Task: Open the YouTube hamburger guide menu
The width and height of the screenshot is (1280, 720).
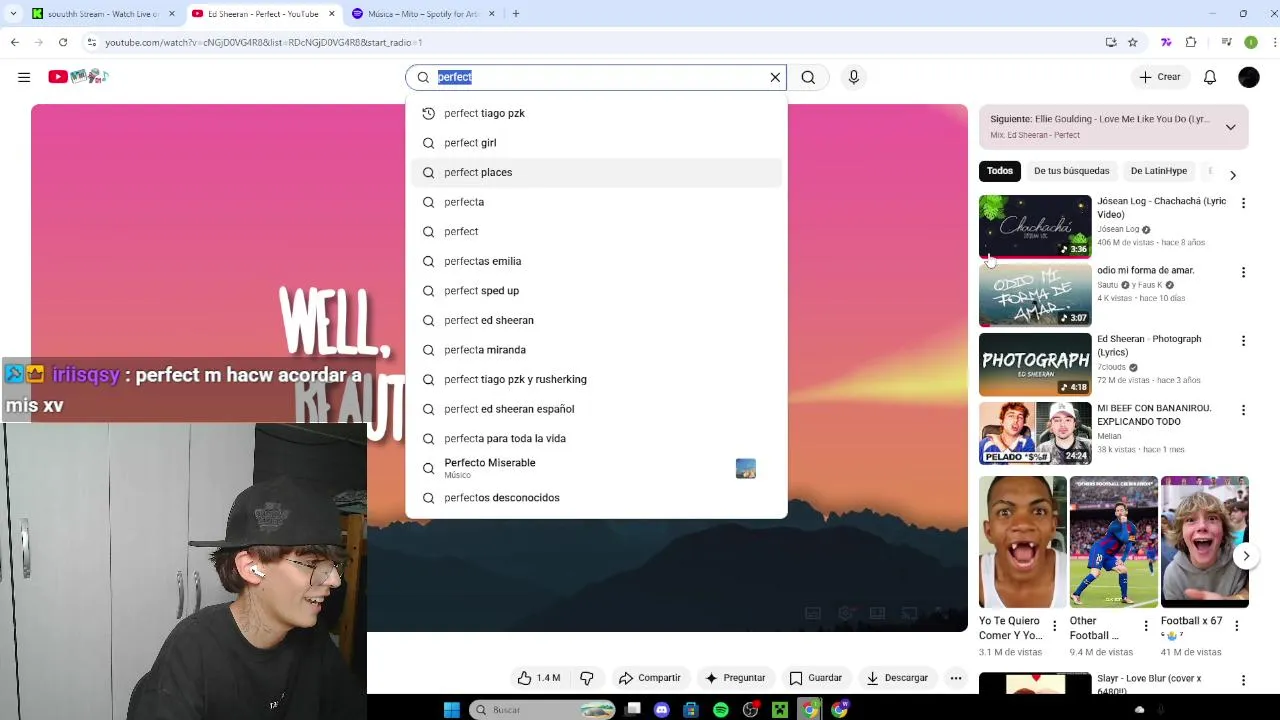Action: (x=24, y=77)
